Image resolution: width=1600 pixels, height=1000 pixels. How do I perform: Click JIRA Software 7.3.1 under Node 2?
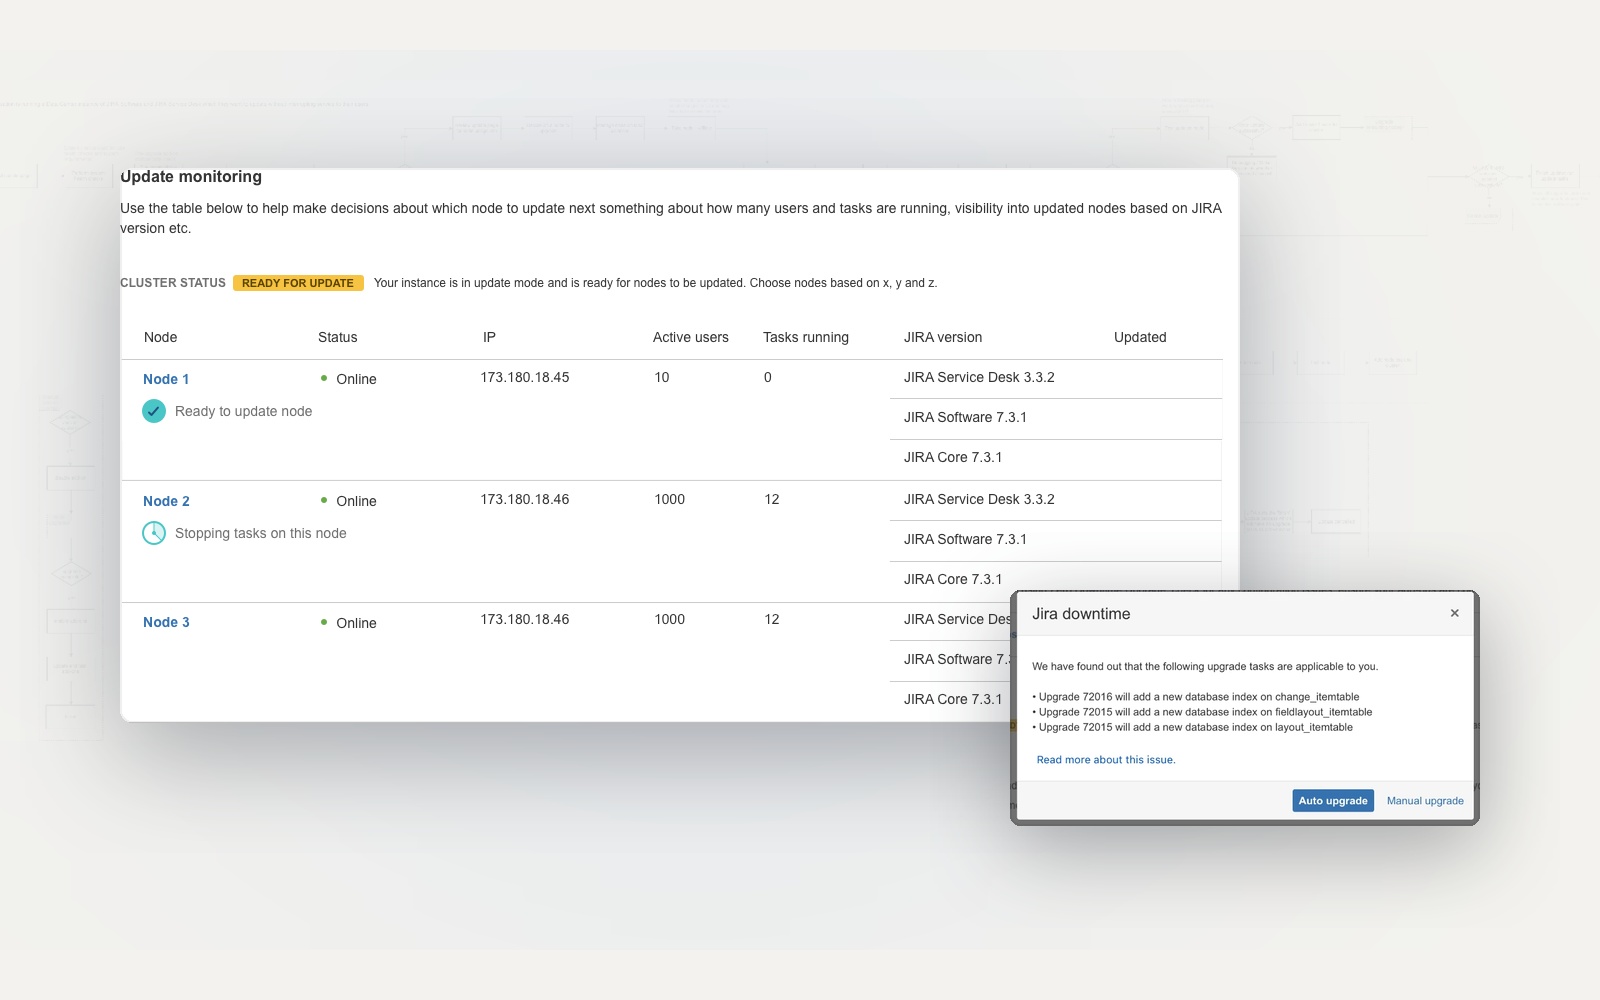965,539
